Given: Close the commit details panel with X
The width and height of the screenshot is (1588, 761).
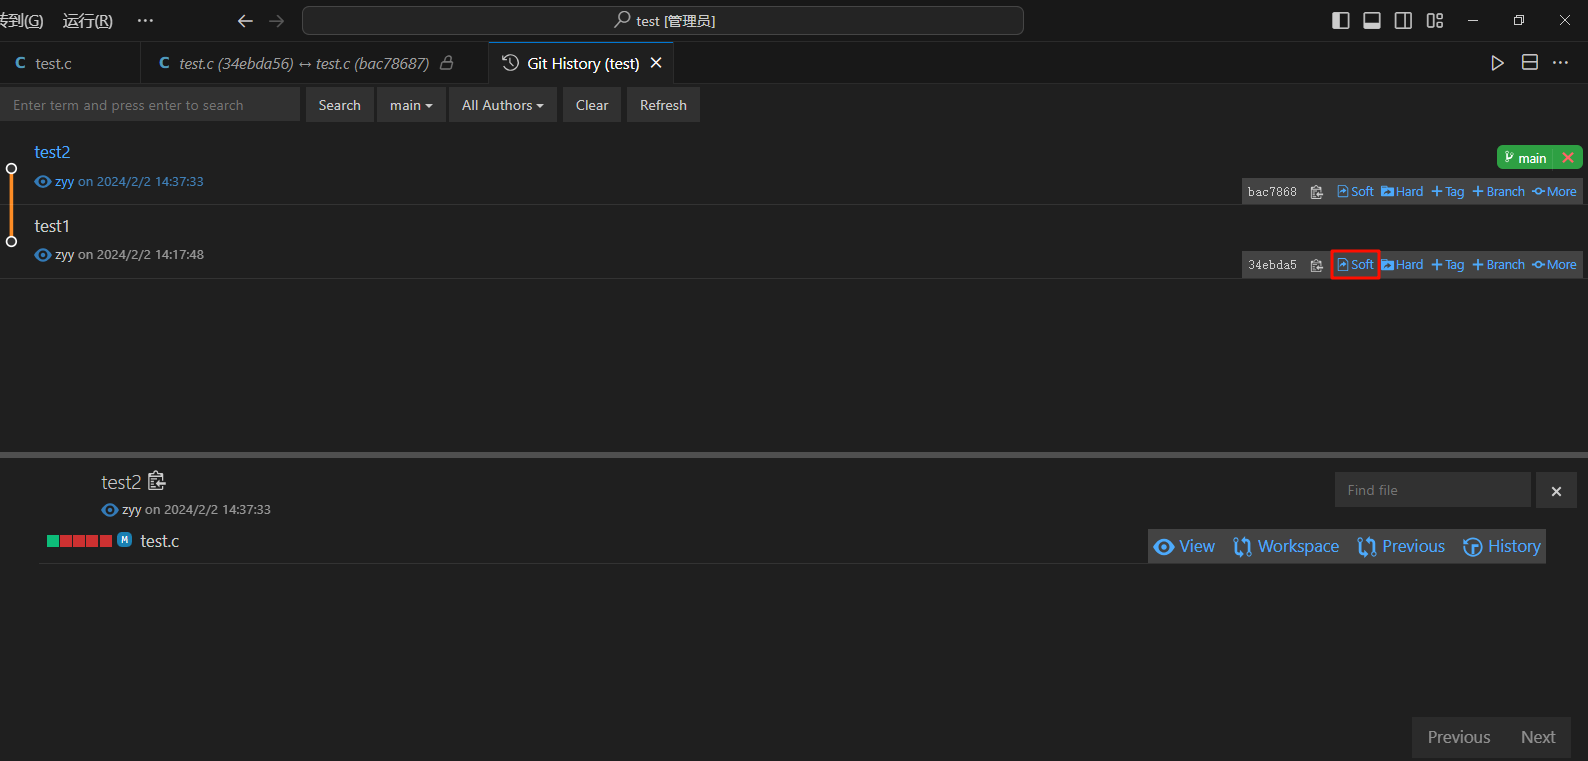Looking at the screenshot, I should 1556,491.
